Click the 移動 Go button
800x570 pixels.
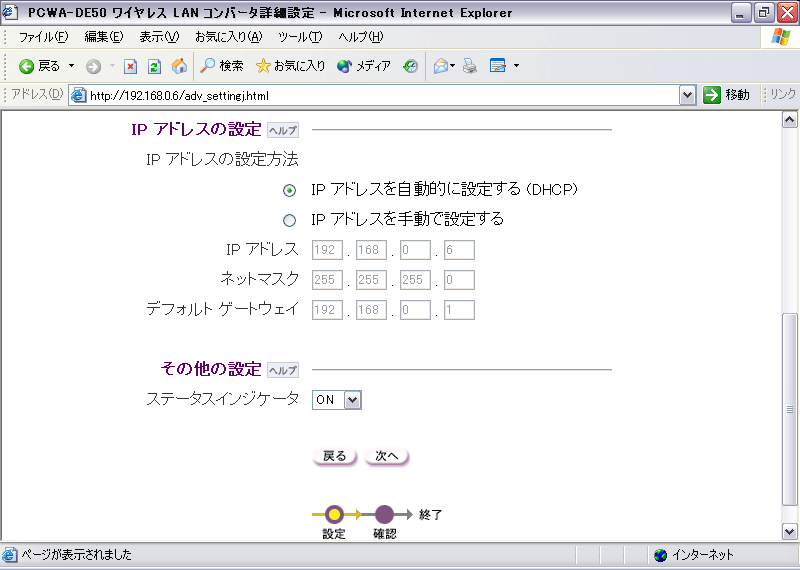726,95
